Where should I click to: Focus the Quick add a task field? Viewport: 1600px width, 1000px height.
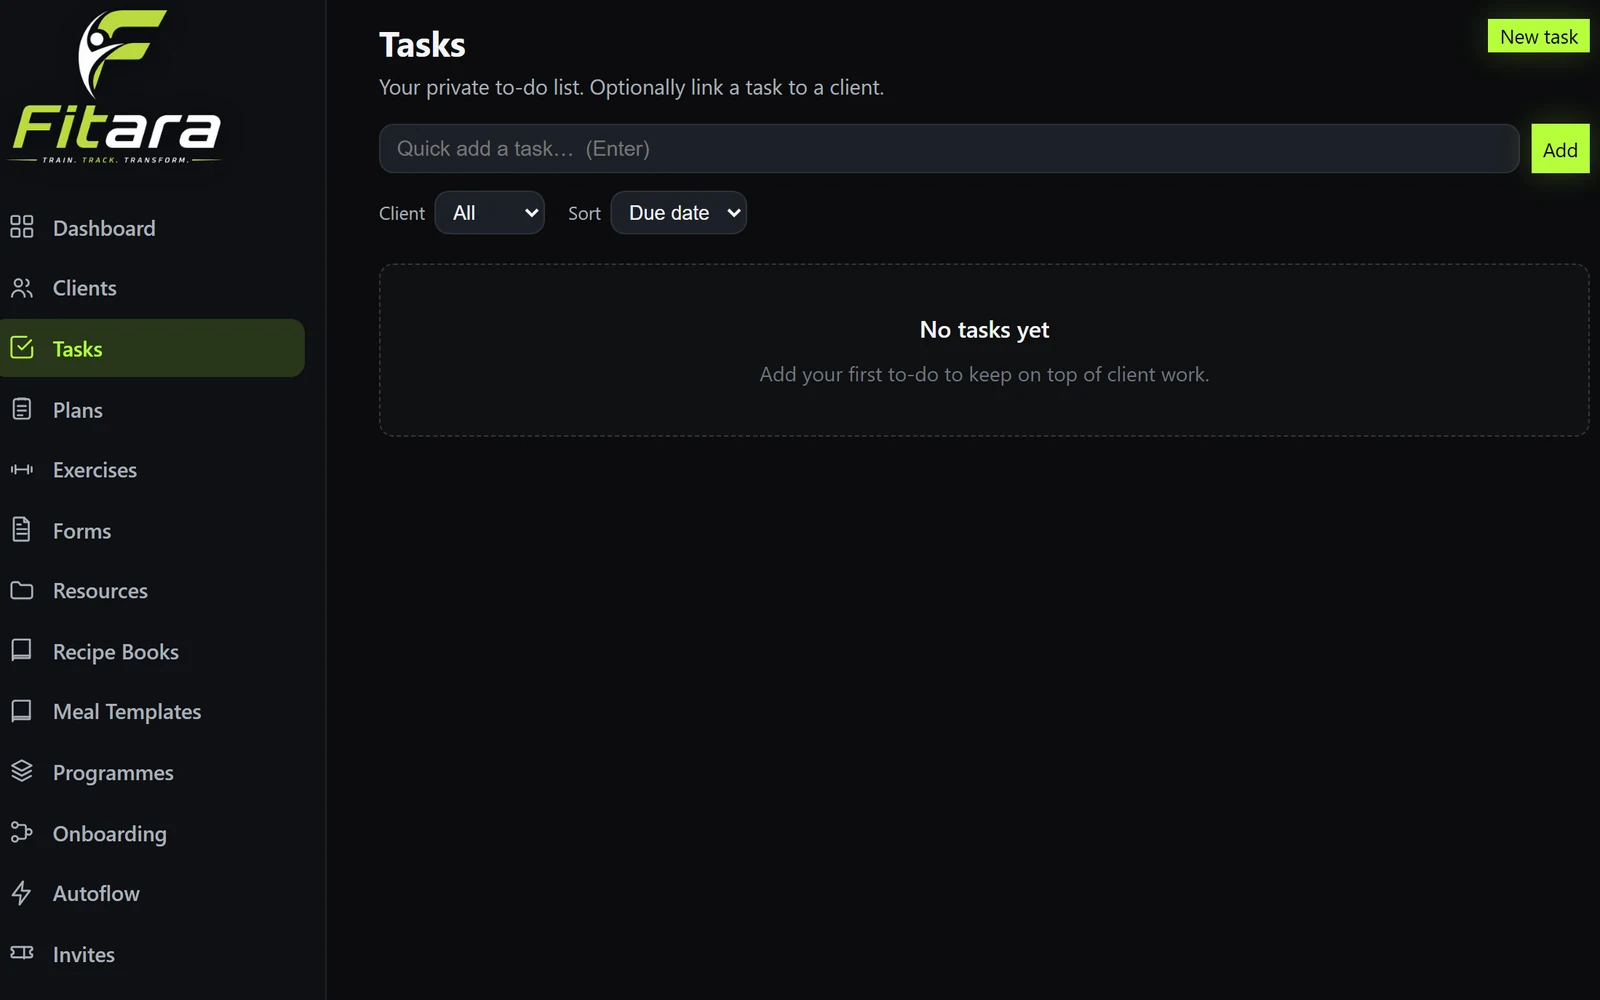pyautogui.click(x=949, y=149)
